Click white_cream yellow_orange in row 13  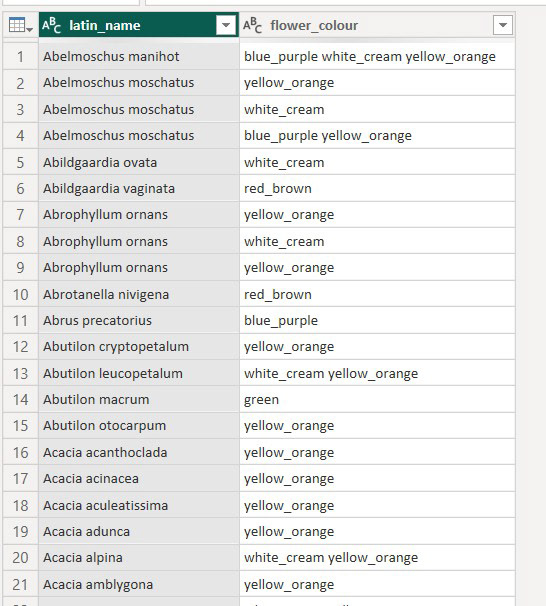point(377,373)
